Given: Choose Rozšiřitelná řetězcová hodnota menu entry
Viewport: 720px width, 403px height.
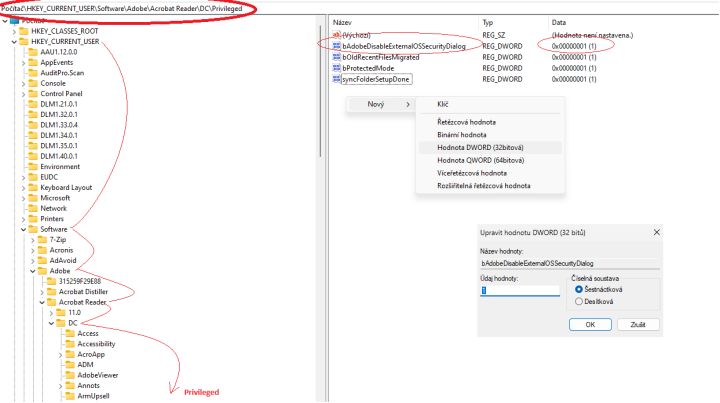Looking at the screenshot, I should 489,186.
